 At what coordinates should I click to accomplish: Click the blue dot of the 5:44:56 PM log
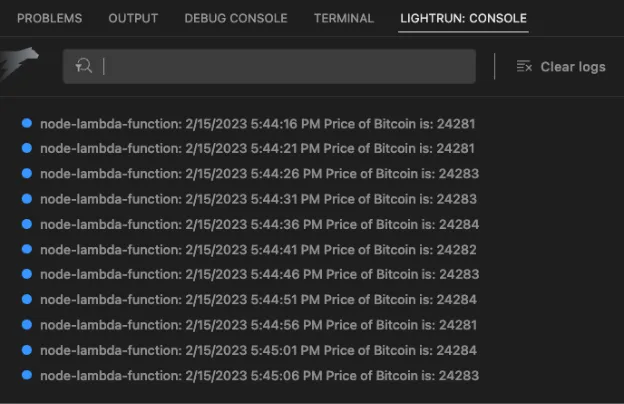coord(27,324)
